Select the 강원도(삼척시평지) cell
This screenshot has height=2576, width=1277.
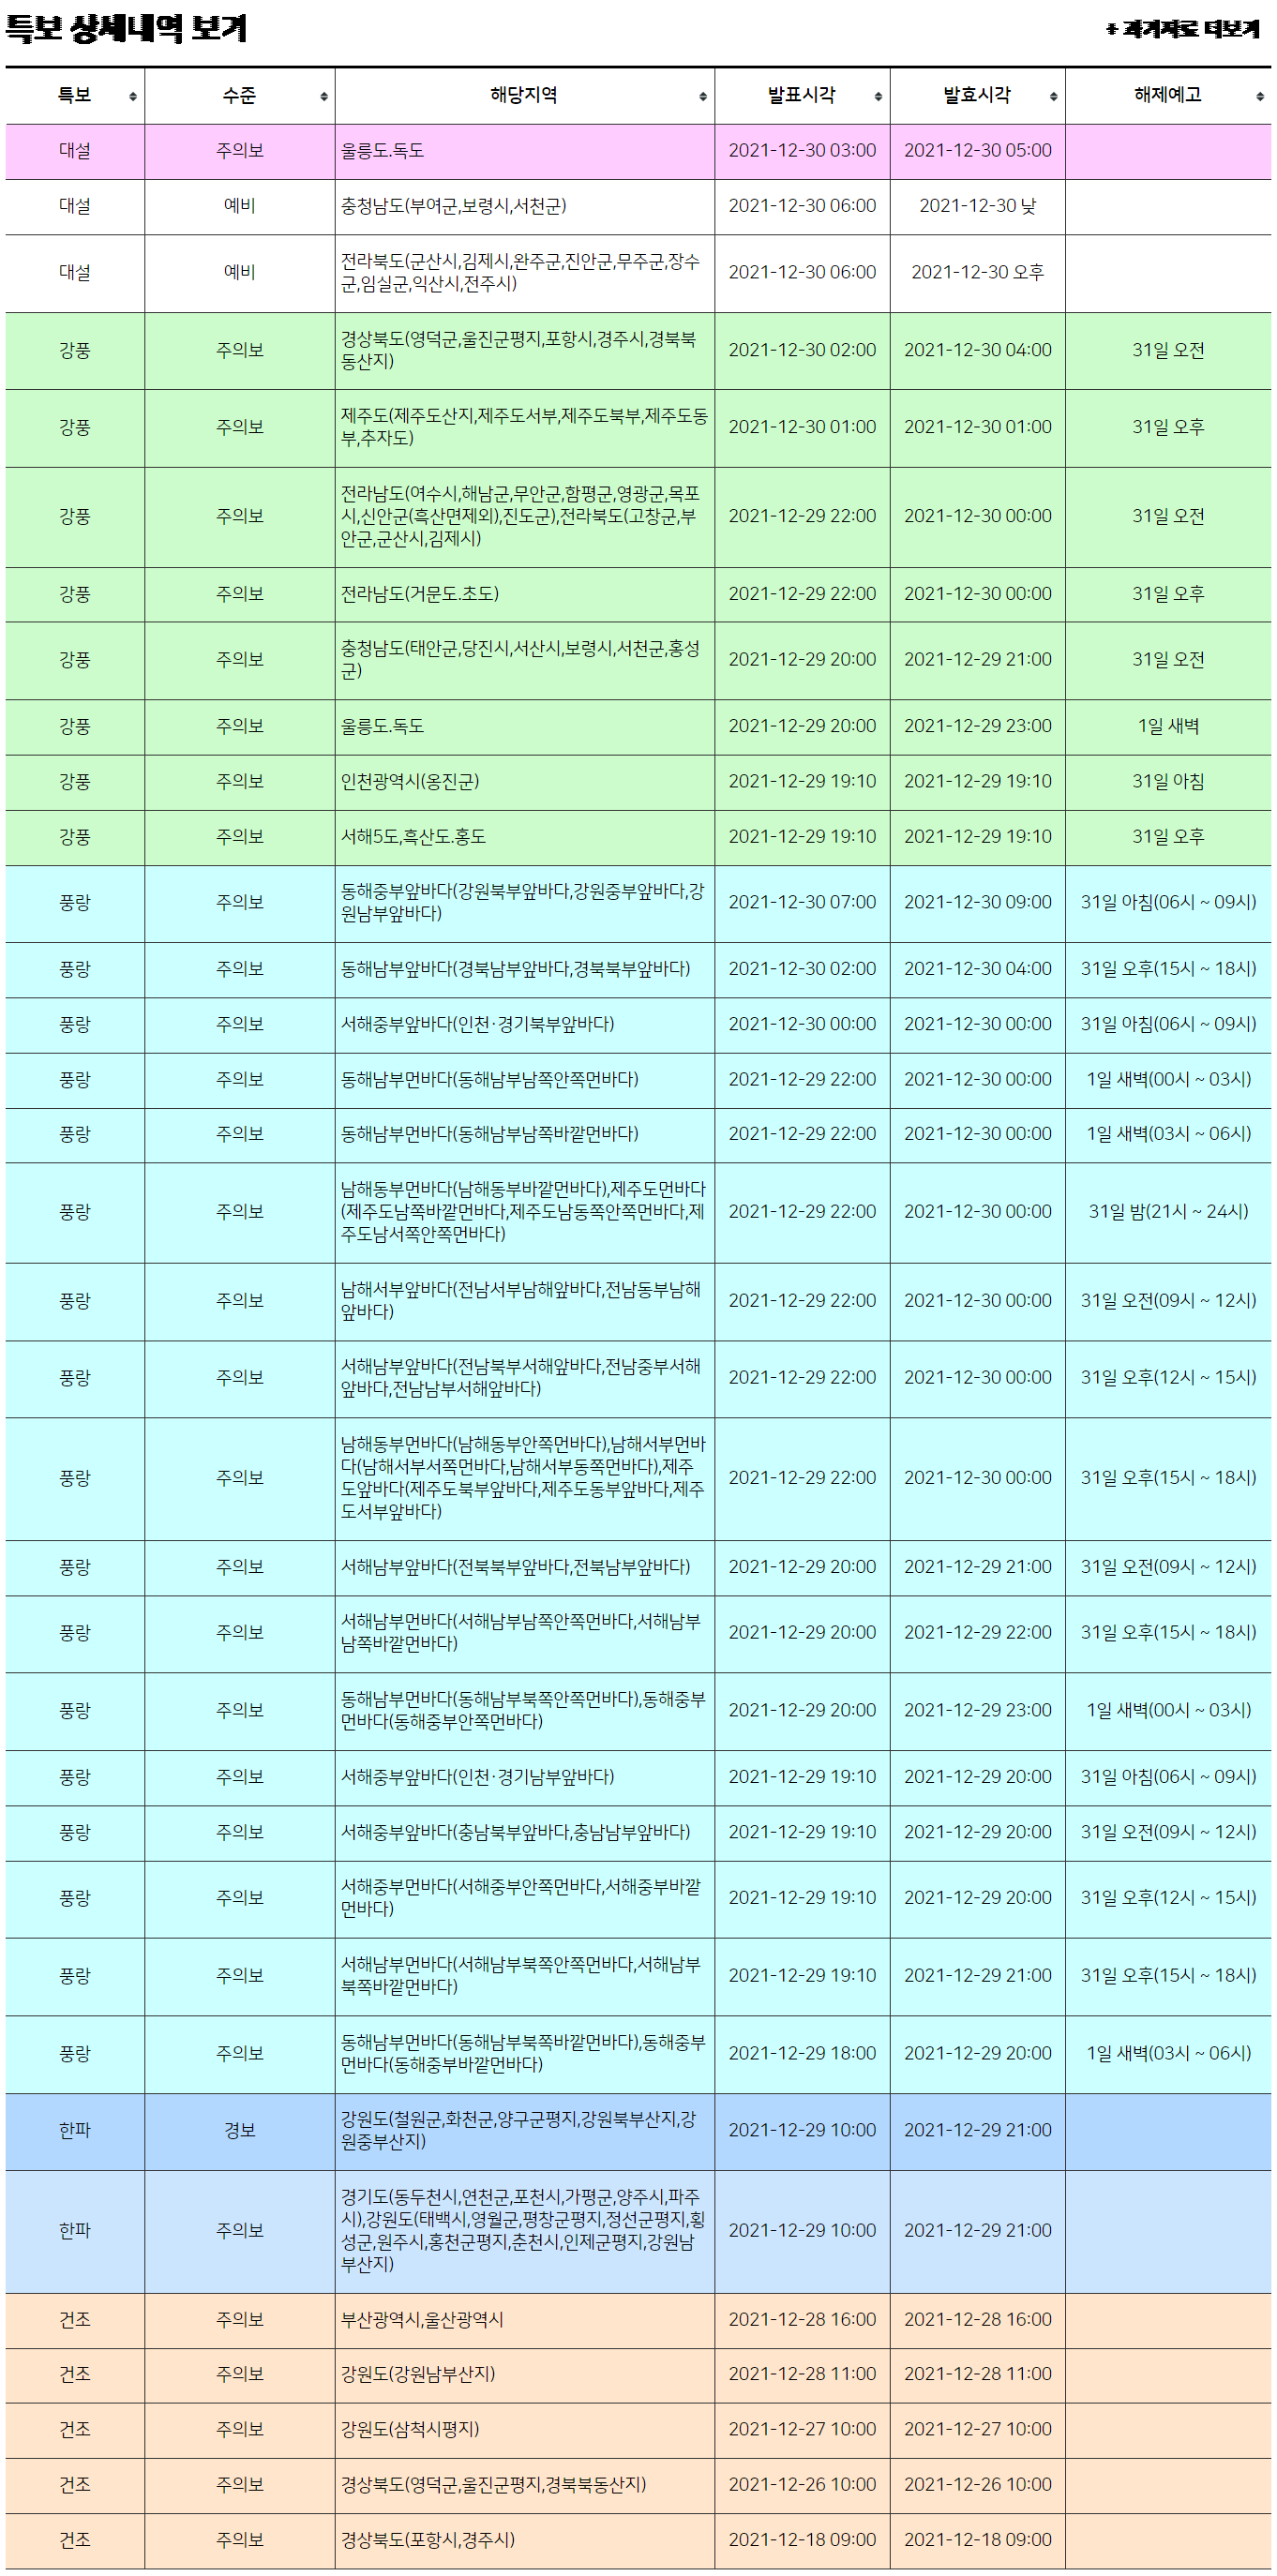point(525,2431)
